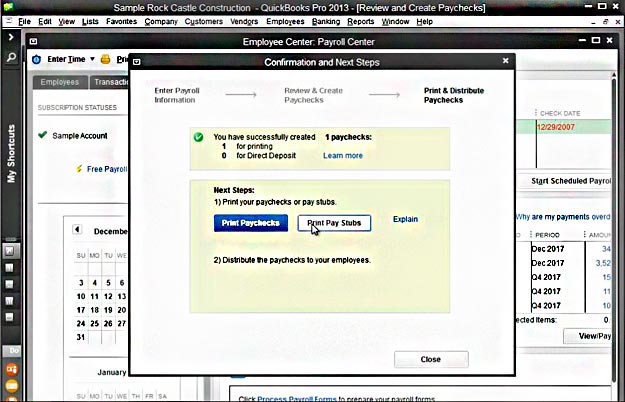This screenshot has height=402, width=625.
Task: Click the Sample Account green checkmark
Action: coord(43,135)
